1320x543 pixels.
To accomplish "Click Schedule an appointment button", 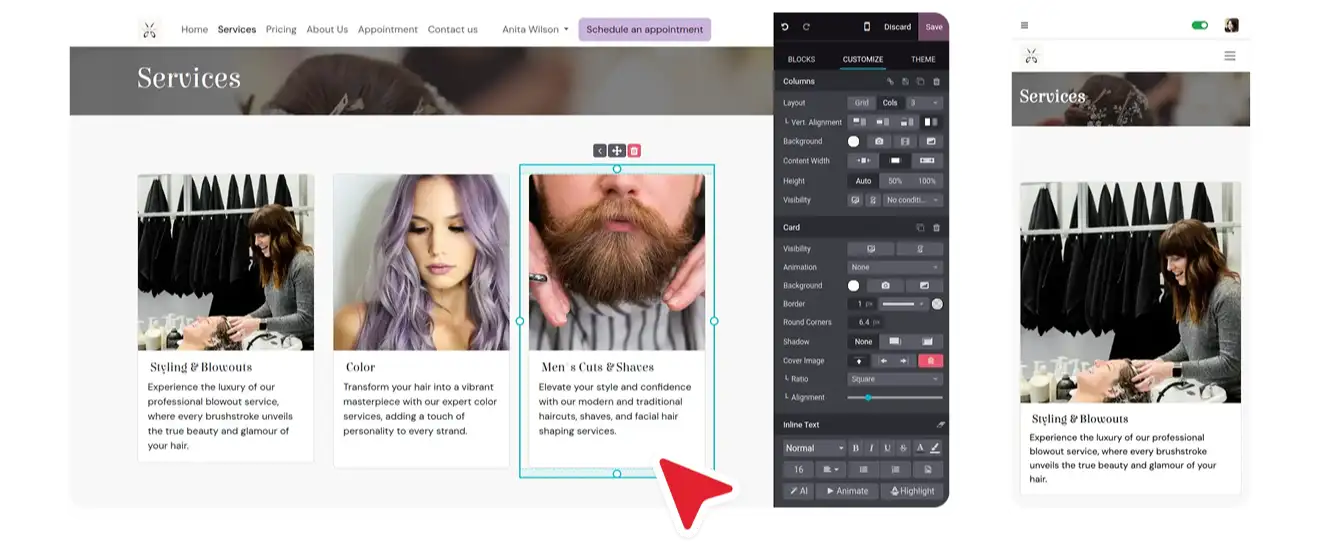I will point(644,30).
